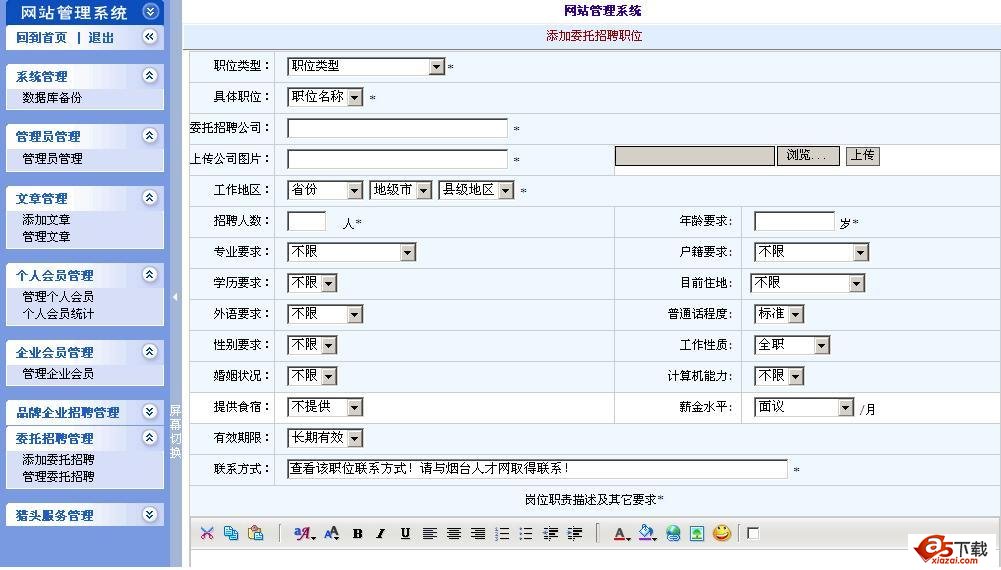1001x570 pixels.
Task: Collapse the 委托招聘管理 section
Action: click(149, 437)
